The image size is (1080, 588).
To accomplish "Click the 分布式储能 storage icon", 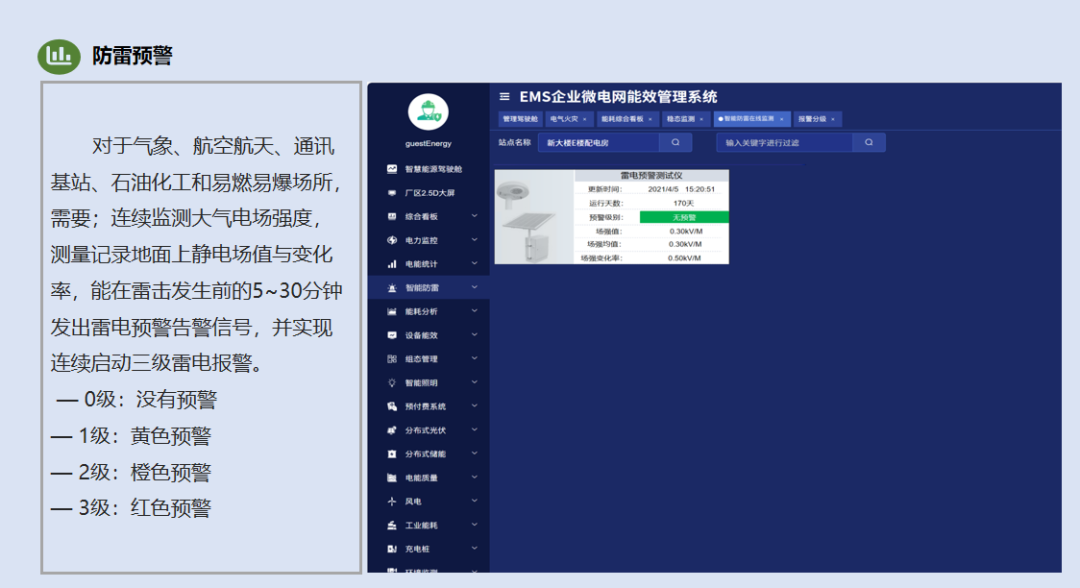I will coord(392,454).
